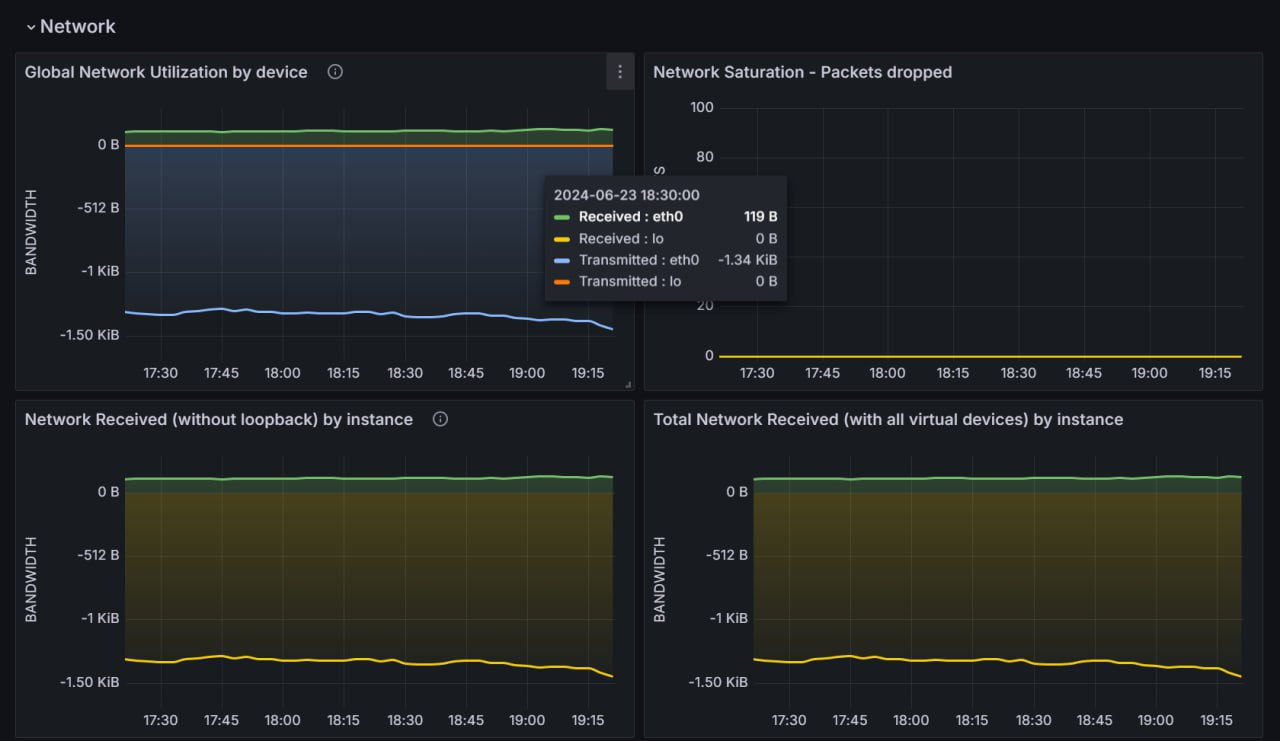The height and width of the screenshot is (741, 1280).
Task: Click the Network section heading
Action: tap(77, 27)
